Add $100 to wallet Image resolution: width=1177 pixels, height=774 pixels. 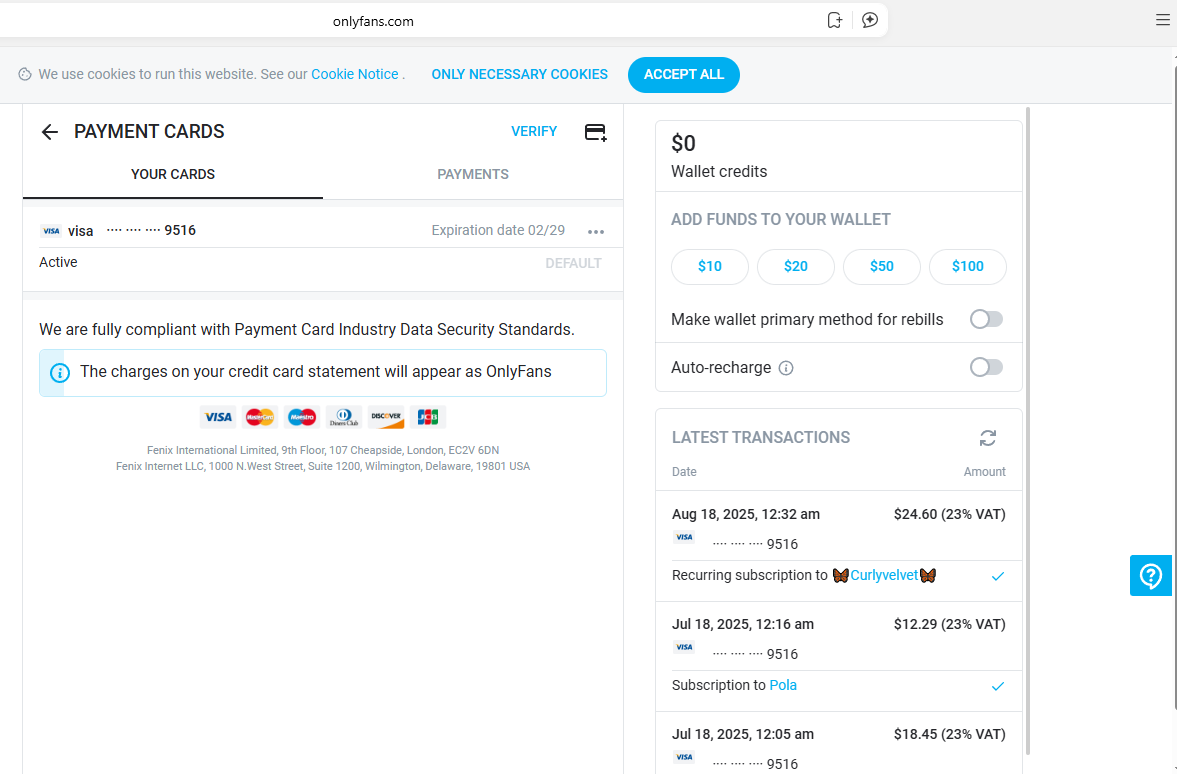[x=968, y=267]
